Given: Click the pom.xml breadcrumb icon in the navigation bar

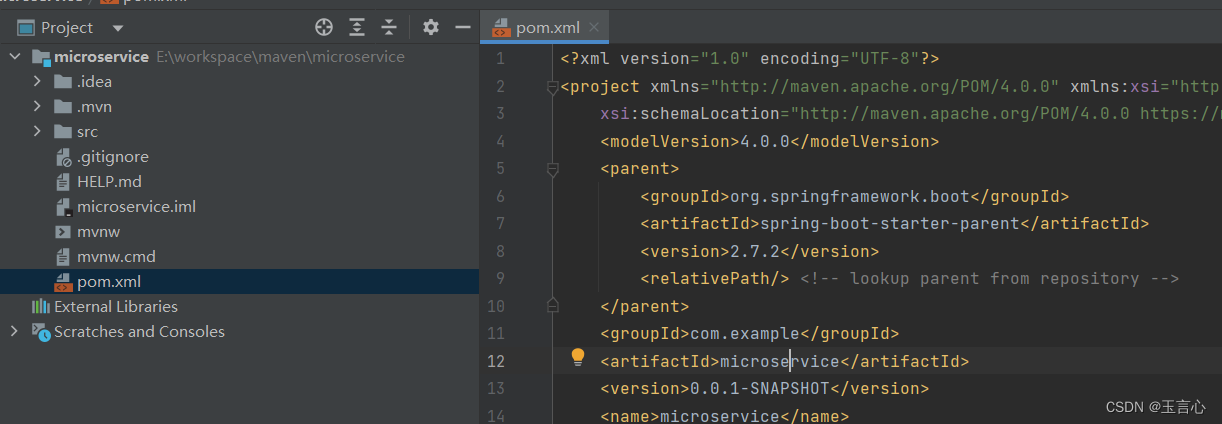Looking at the screenshot, I should tap(109, 2).
